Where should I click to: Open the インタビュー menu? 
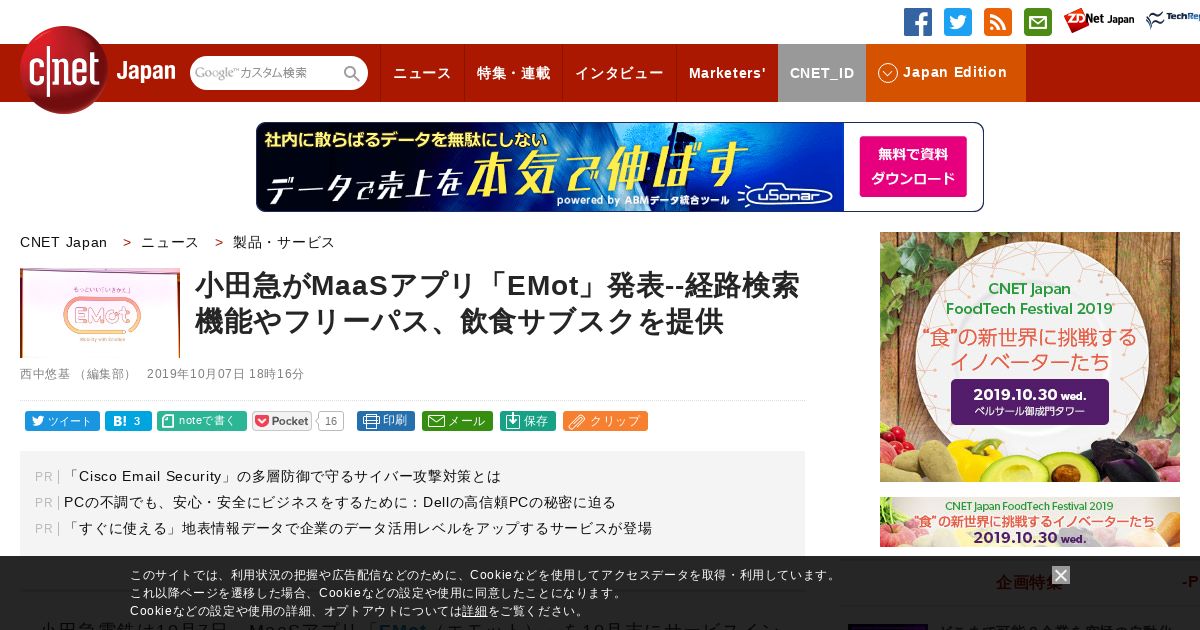(x=619, y=73)
